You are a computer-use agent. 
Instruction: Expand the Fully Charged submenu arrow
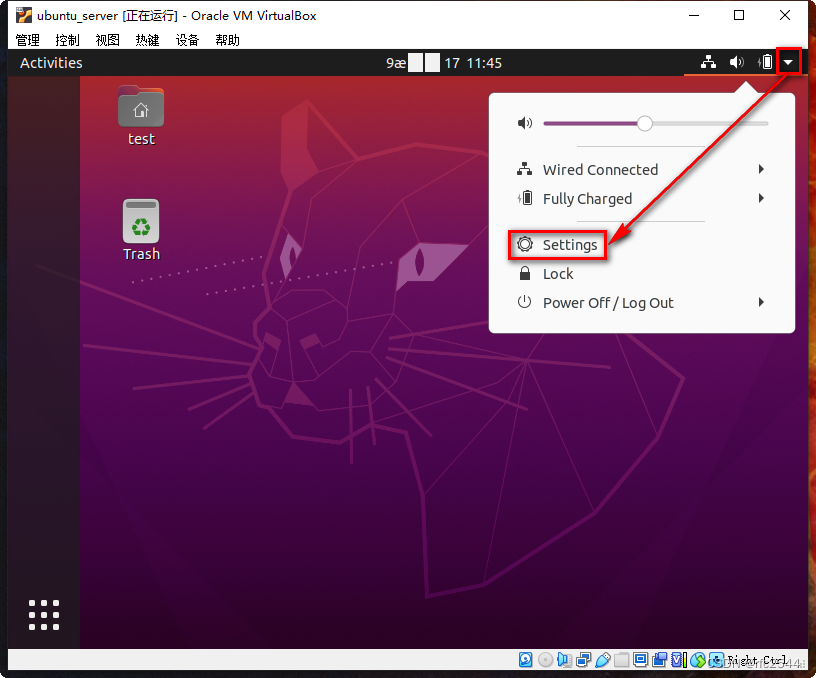(x=761, y=198)
